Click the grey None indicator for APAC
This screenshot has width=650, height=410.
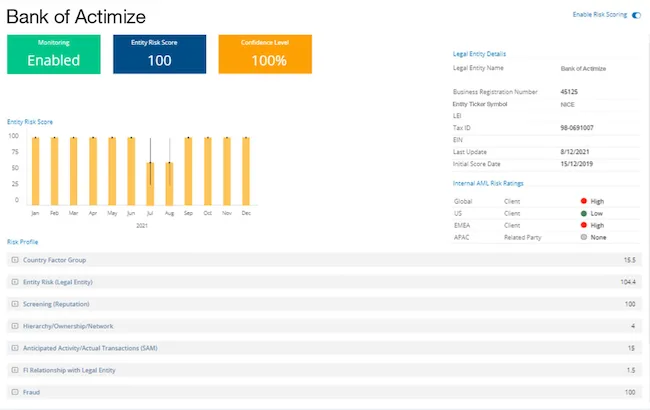584,237
